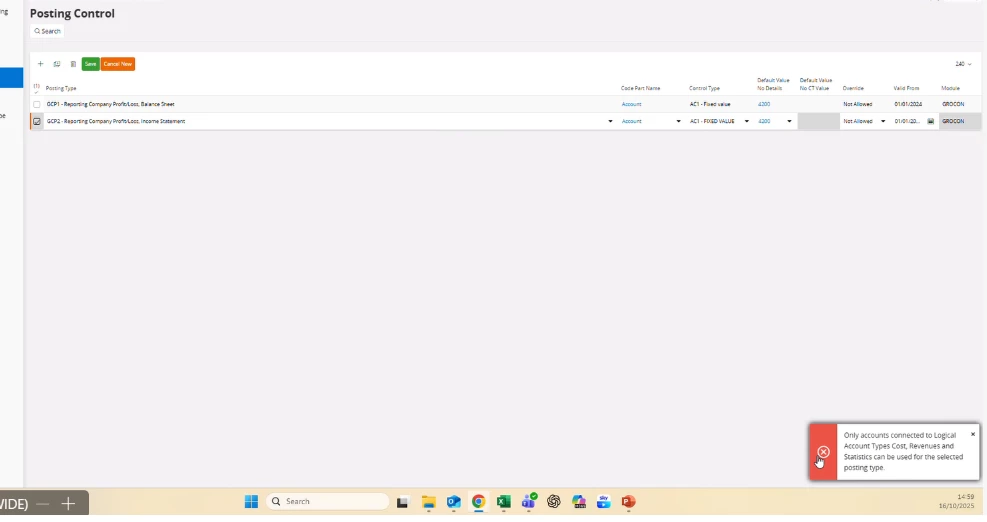Tick the checkbox for the GCP1 row

pos(37,105)
